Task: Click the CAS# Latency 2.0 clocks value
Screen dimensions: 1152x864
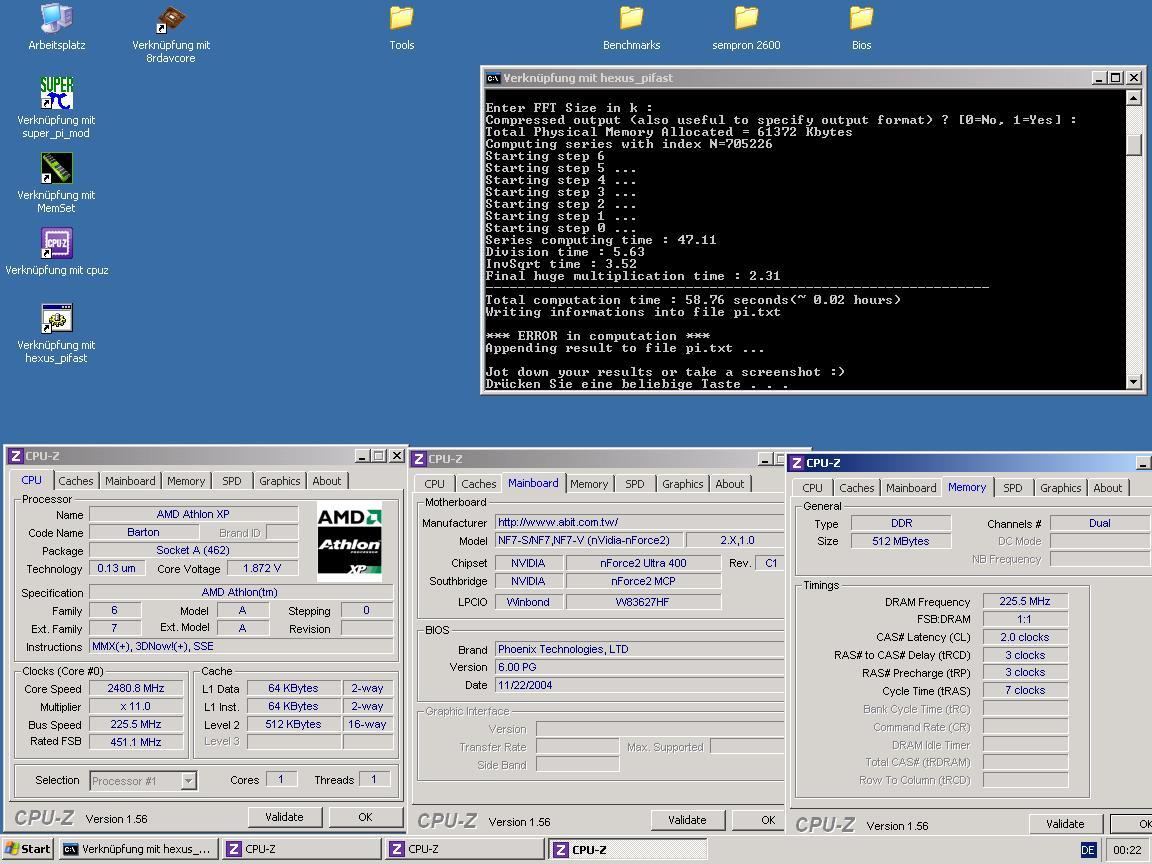Action: [x=1025, y=637]
